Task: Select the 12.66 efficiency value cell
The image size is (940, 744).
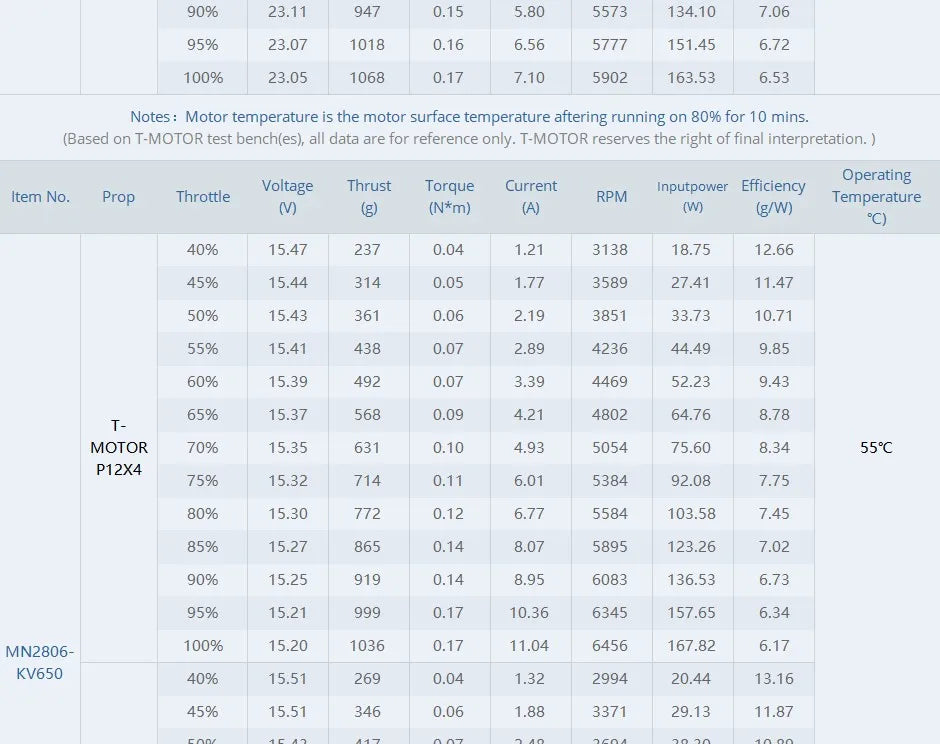Action: click(773, 250)
